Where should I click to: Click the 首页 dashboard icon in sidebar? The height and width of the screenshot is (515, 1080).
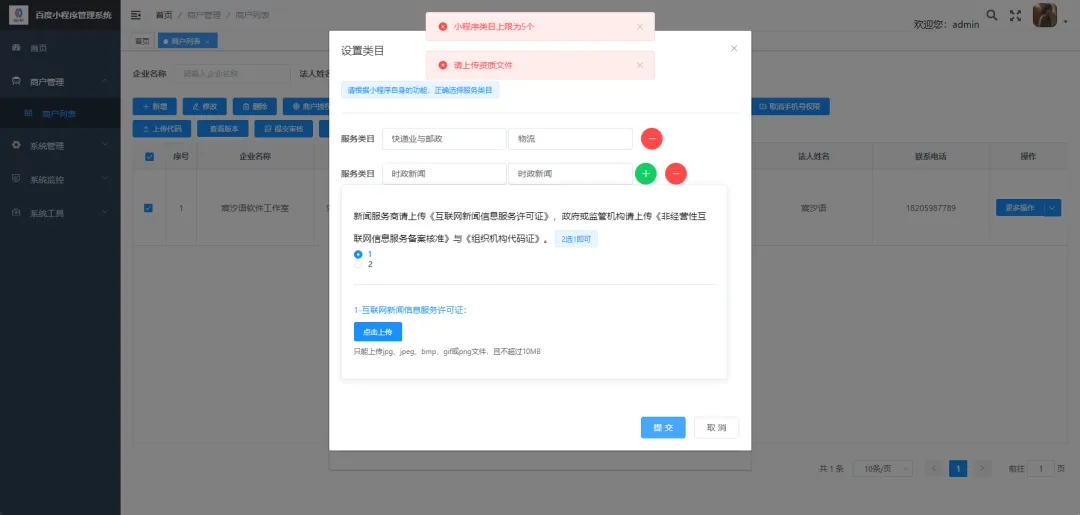pos(17,48)
